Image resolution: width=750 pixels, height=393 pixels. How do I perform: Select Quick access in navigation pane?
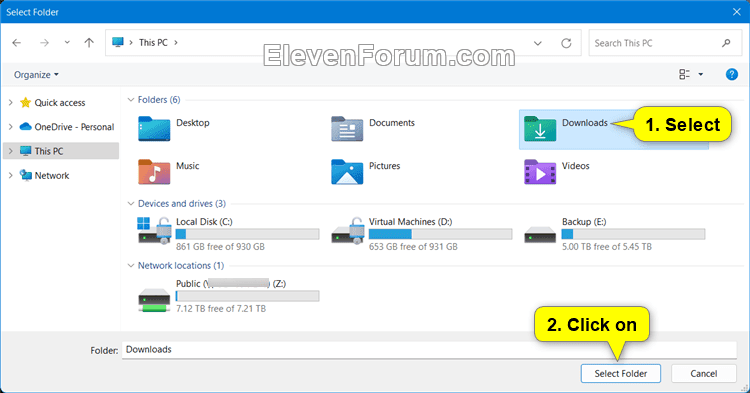pos(60,102)
